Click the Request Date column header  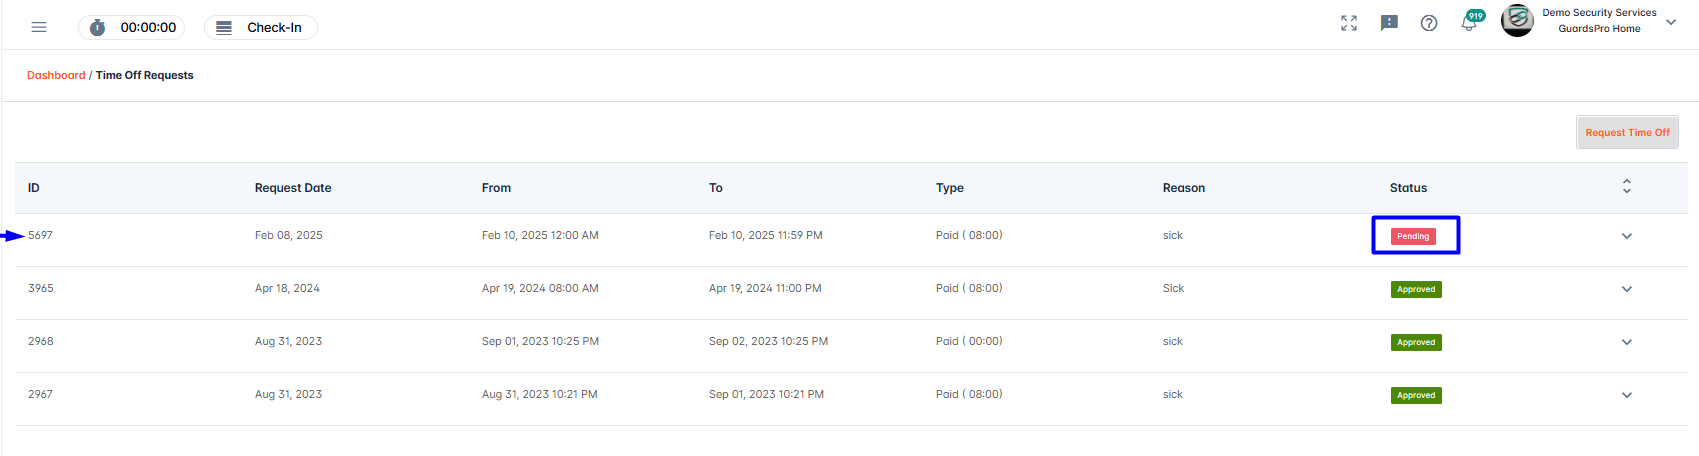pos(293,188)
